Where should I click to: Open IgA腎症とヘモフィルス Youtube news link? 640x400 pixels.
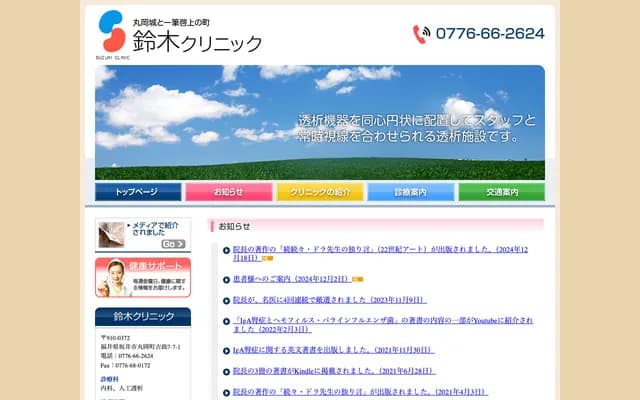click(x=383, y=325)
